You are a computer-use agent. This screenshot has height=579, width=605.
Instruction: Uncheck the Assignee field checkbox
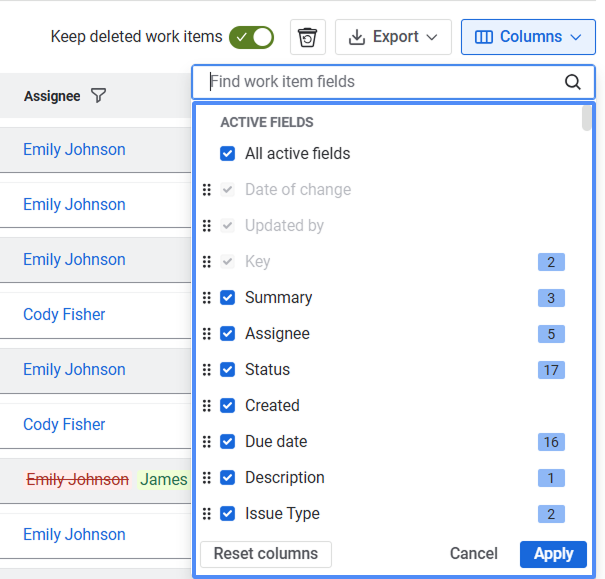[x=228, y=334]
